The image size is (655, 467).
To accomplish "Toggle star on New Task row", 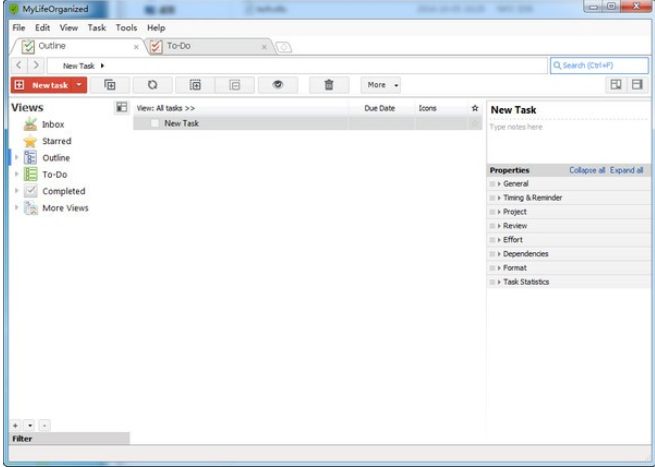I will tap(475, 123).
